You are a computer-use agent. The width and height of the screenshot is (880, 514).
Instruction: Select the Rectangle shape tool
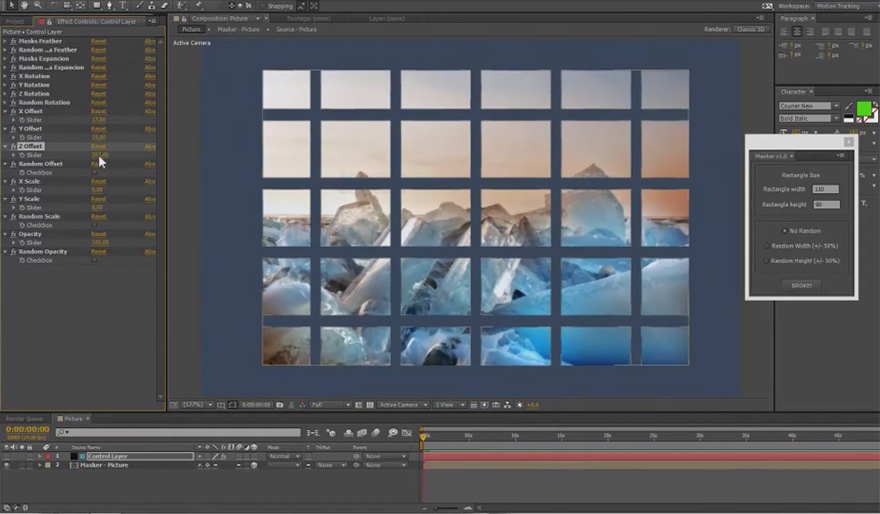coord(97,5)
